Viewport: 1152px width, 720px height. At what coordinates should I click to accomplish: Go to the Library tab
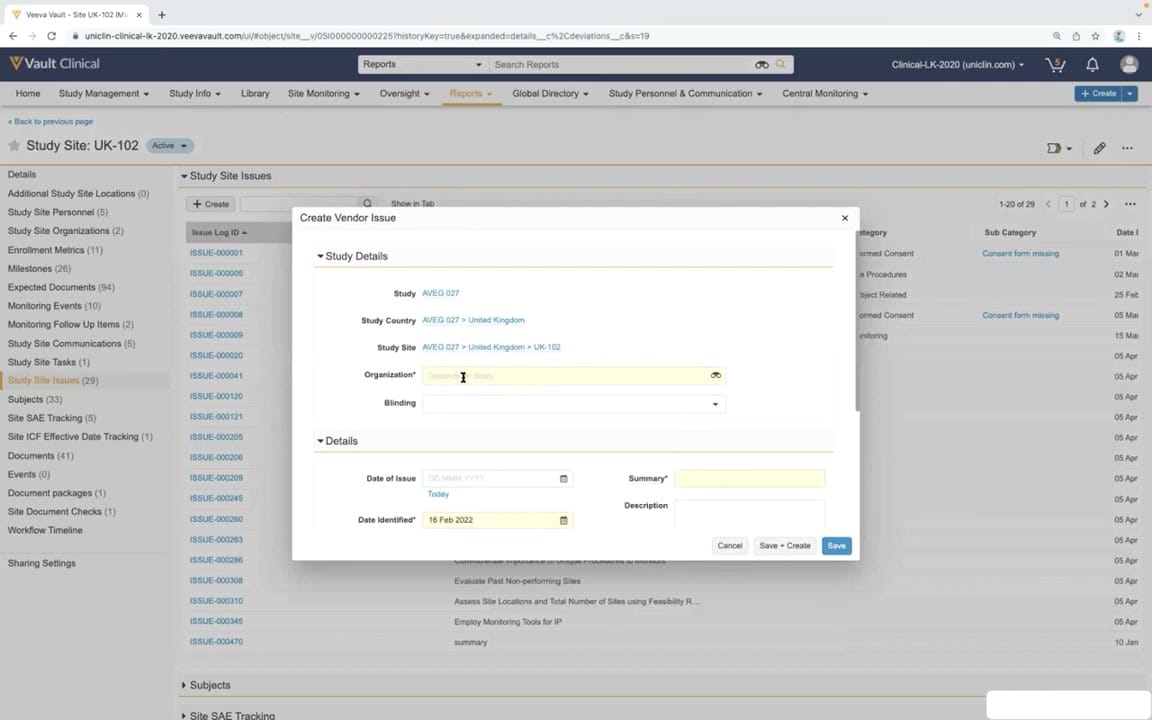point(255,93)
